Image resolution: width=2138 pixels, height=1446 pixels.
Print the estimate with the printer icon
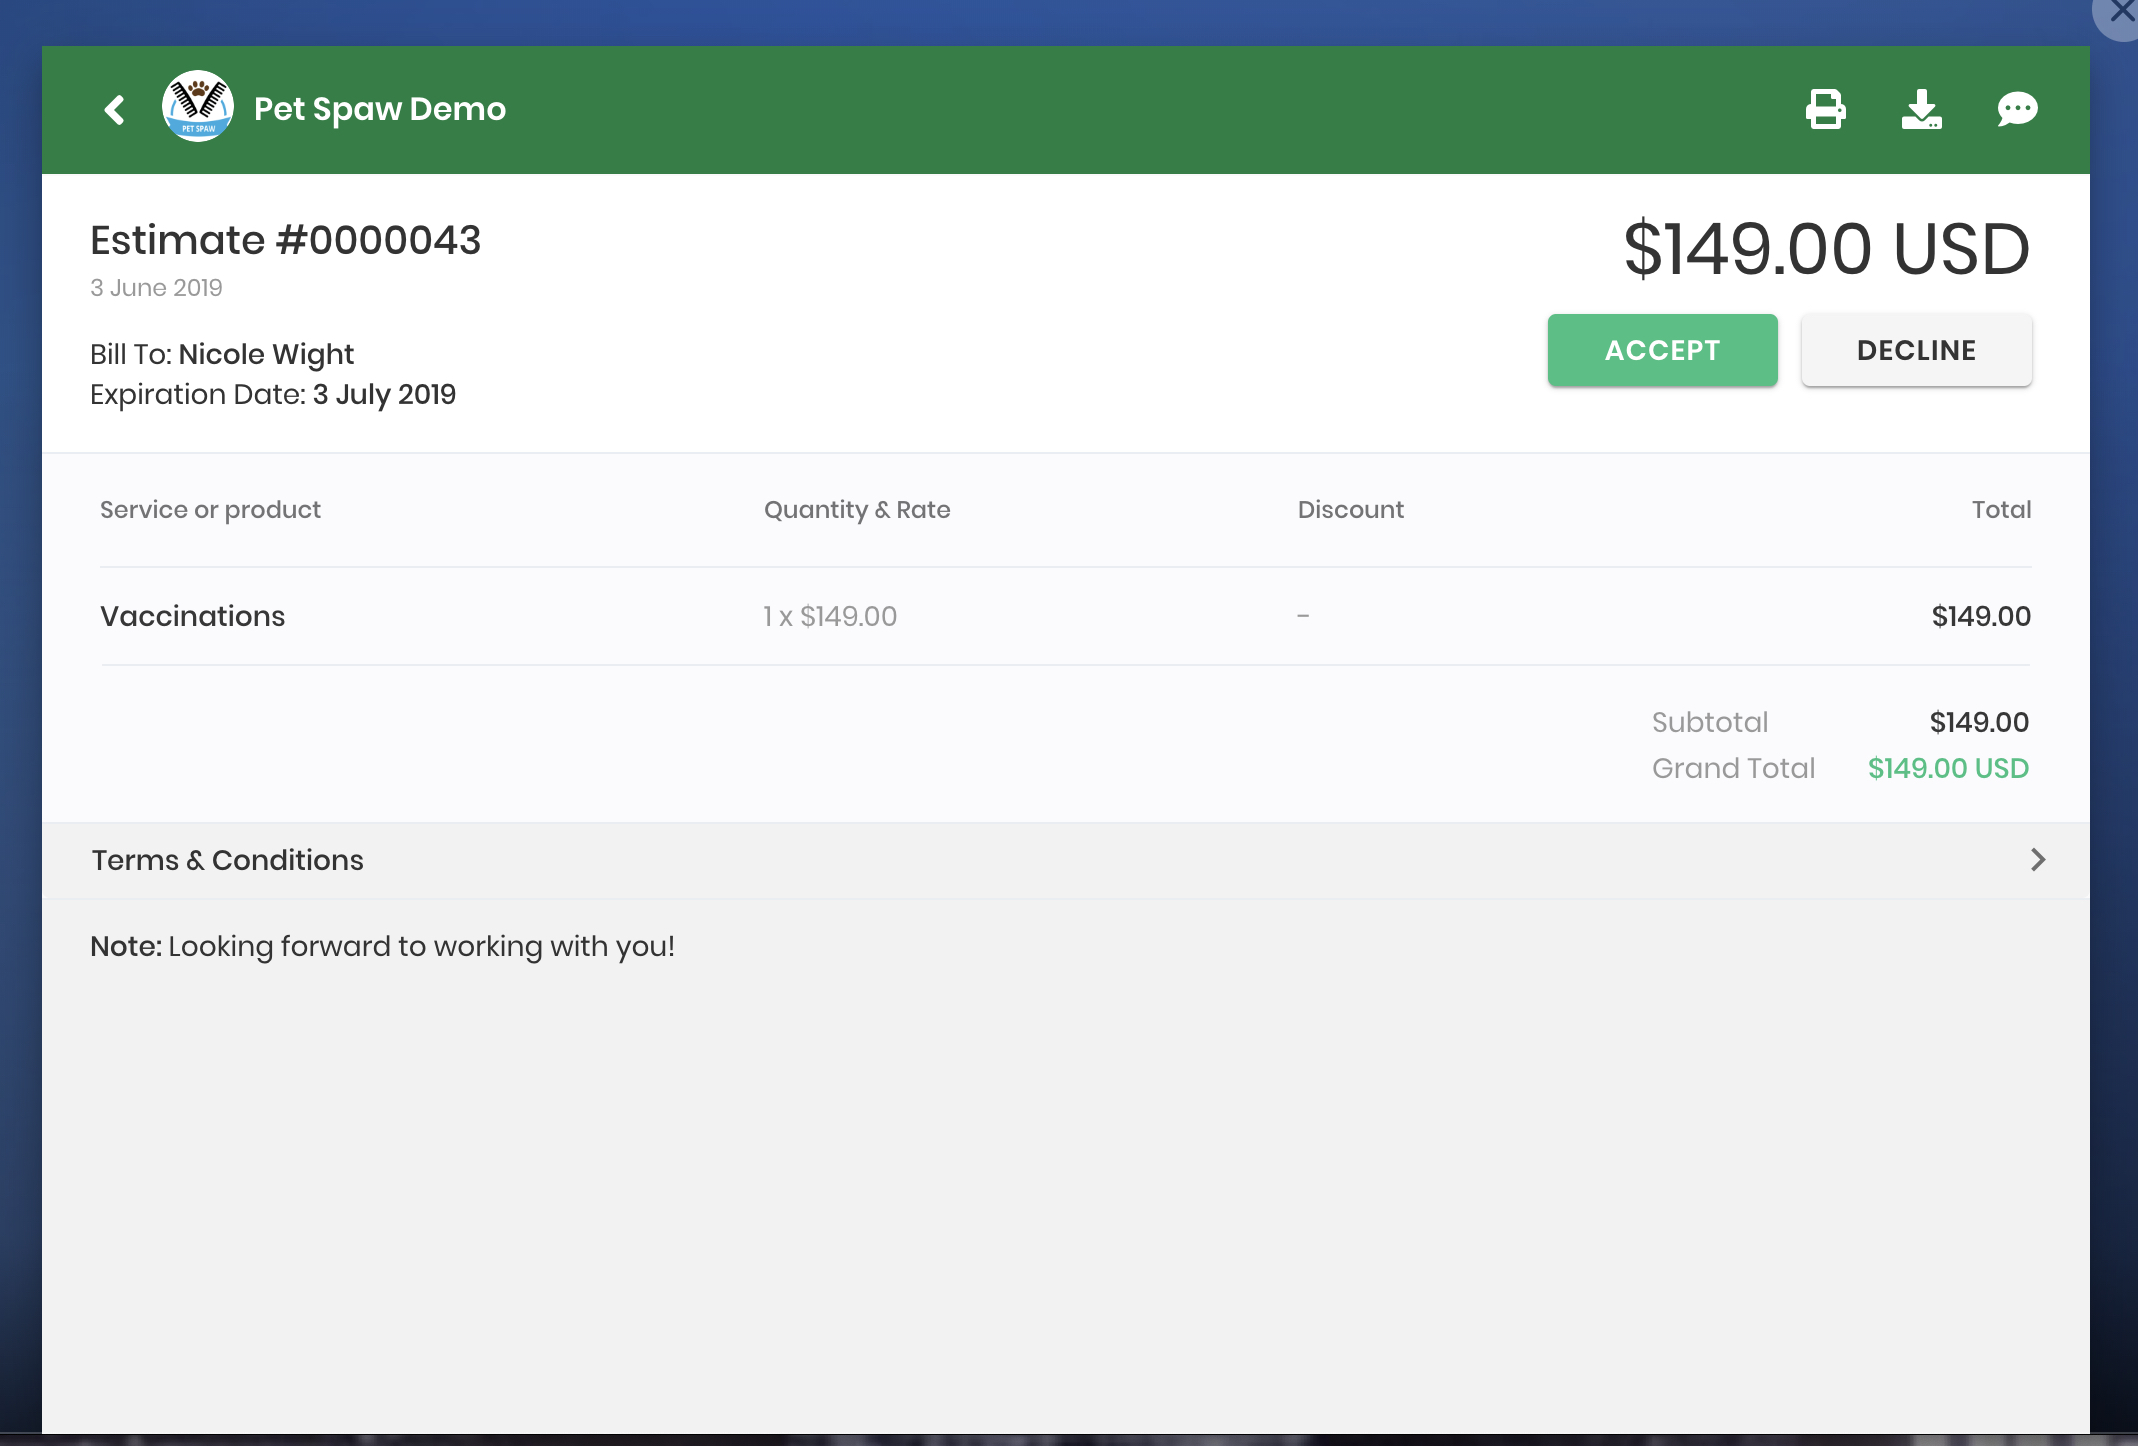1825,109
